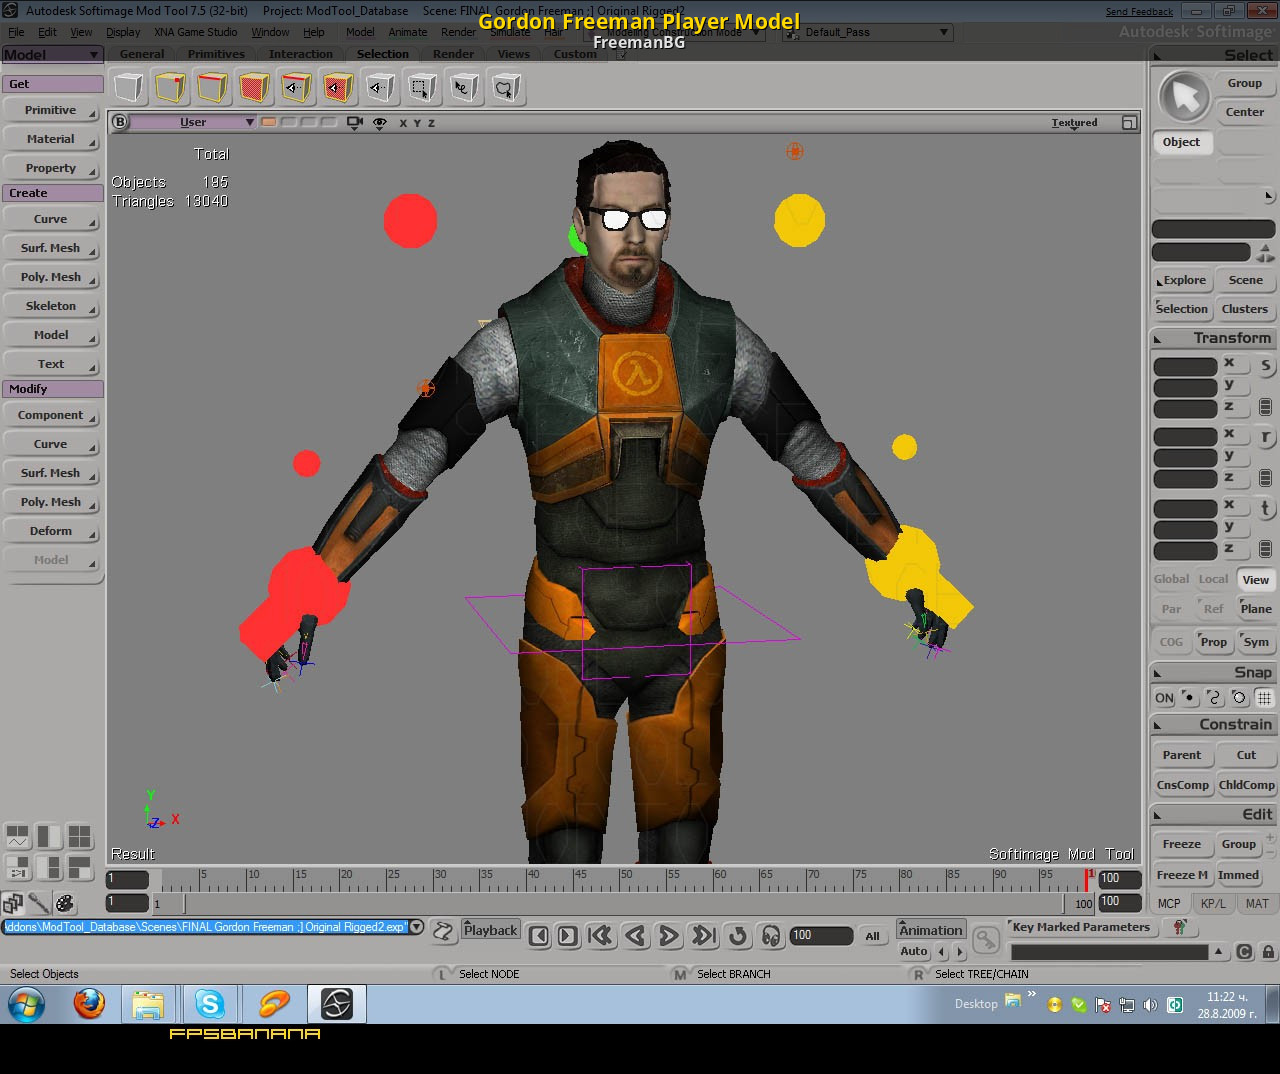Click the lock icon at bottom right
The width and height of the screenshot is (1280, 1074).
tap(1269, 952)
